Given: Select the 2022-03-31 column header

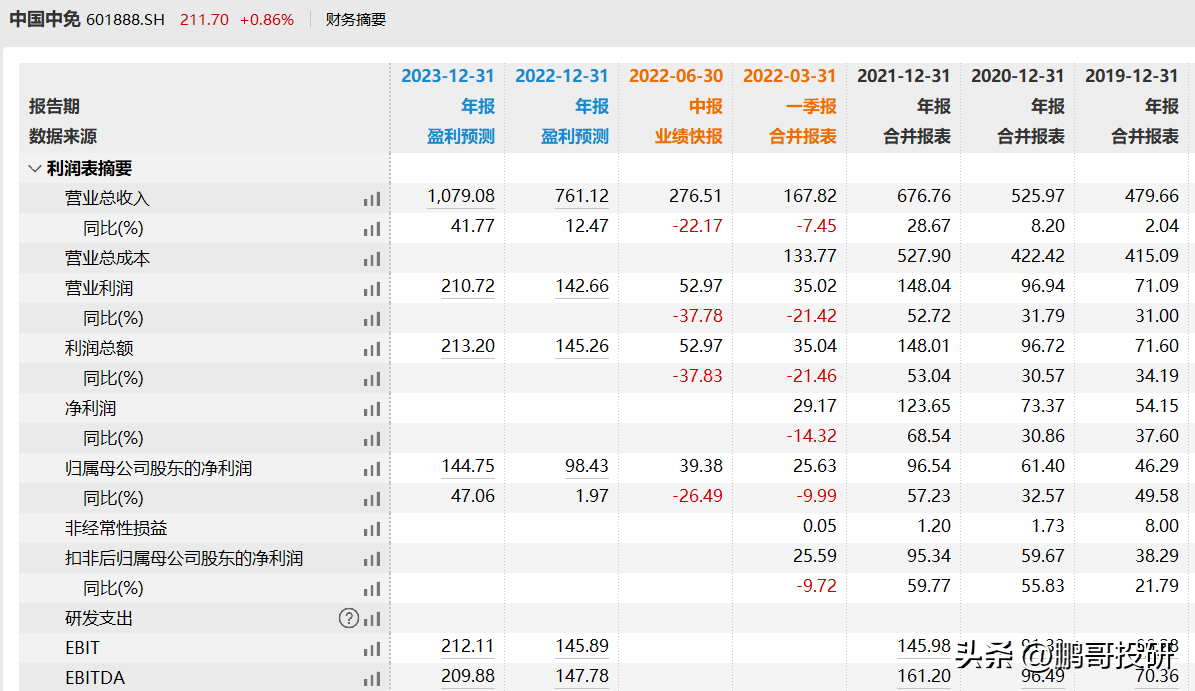Looking at the screenshot, I should 790,76.
